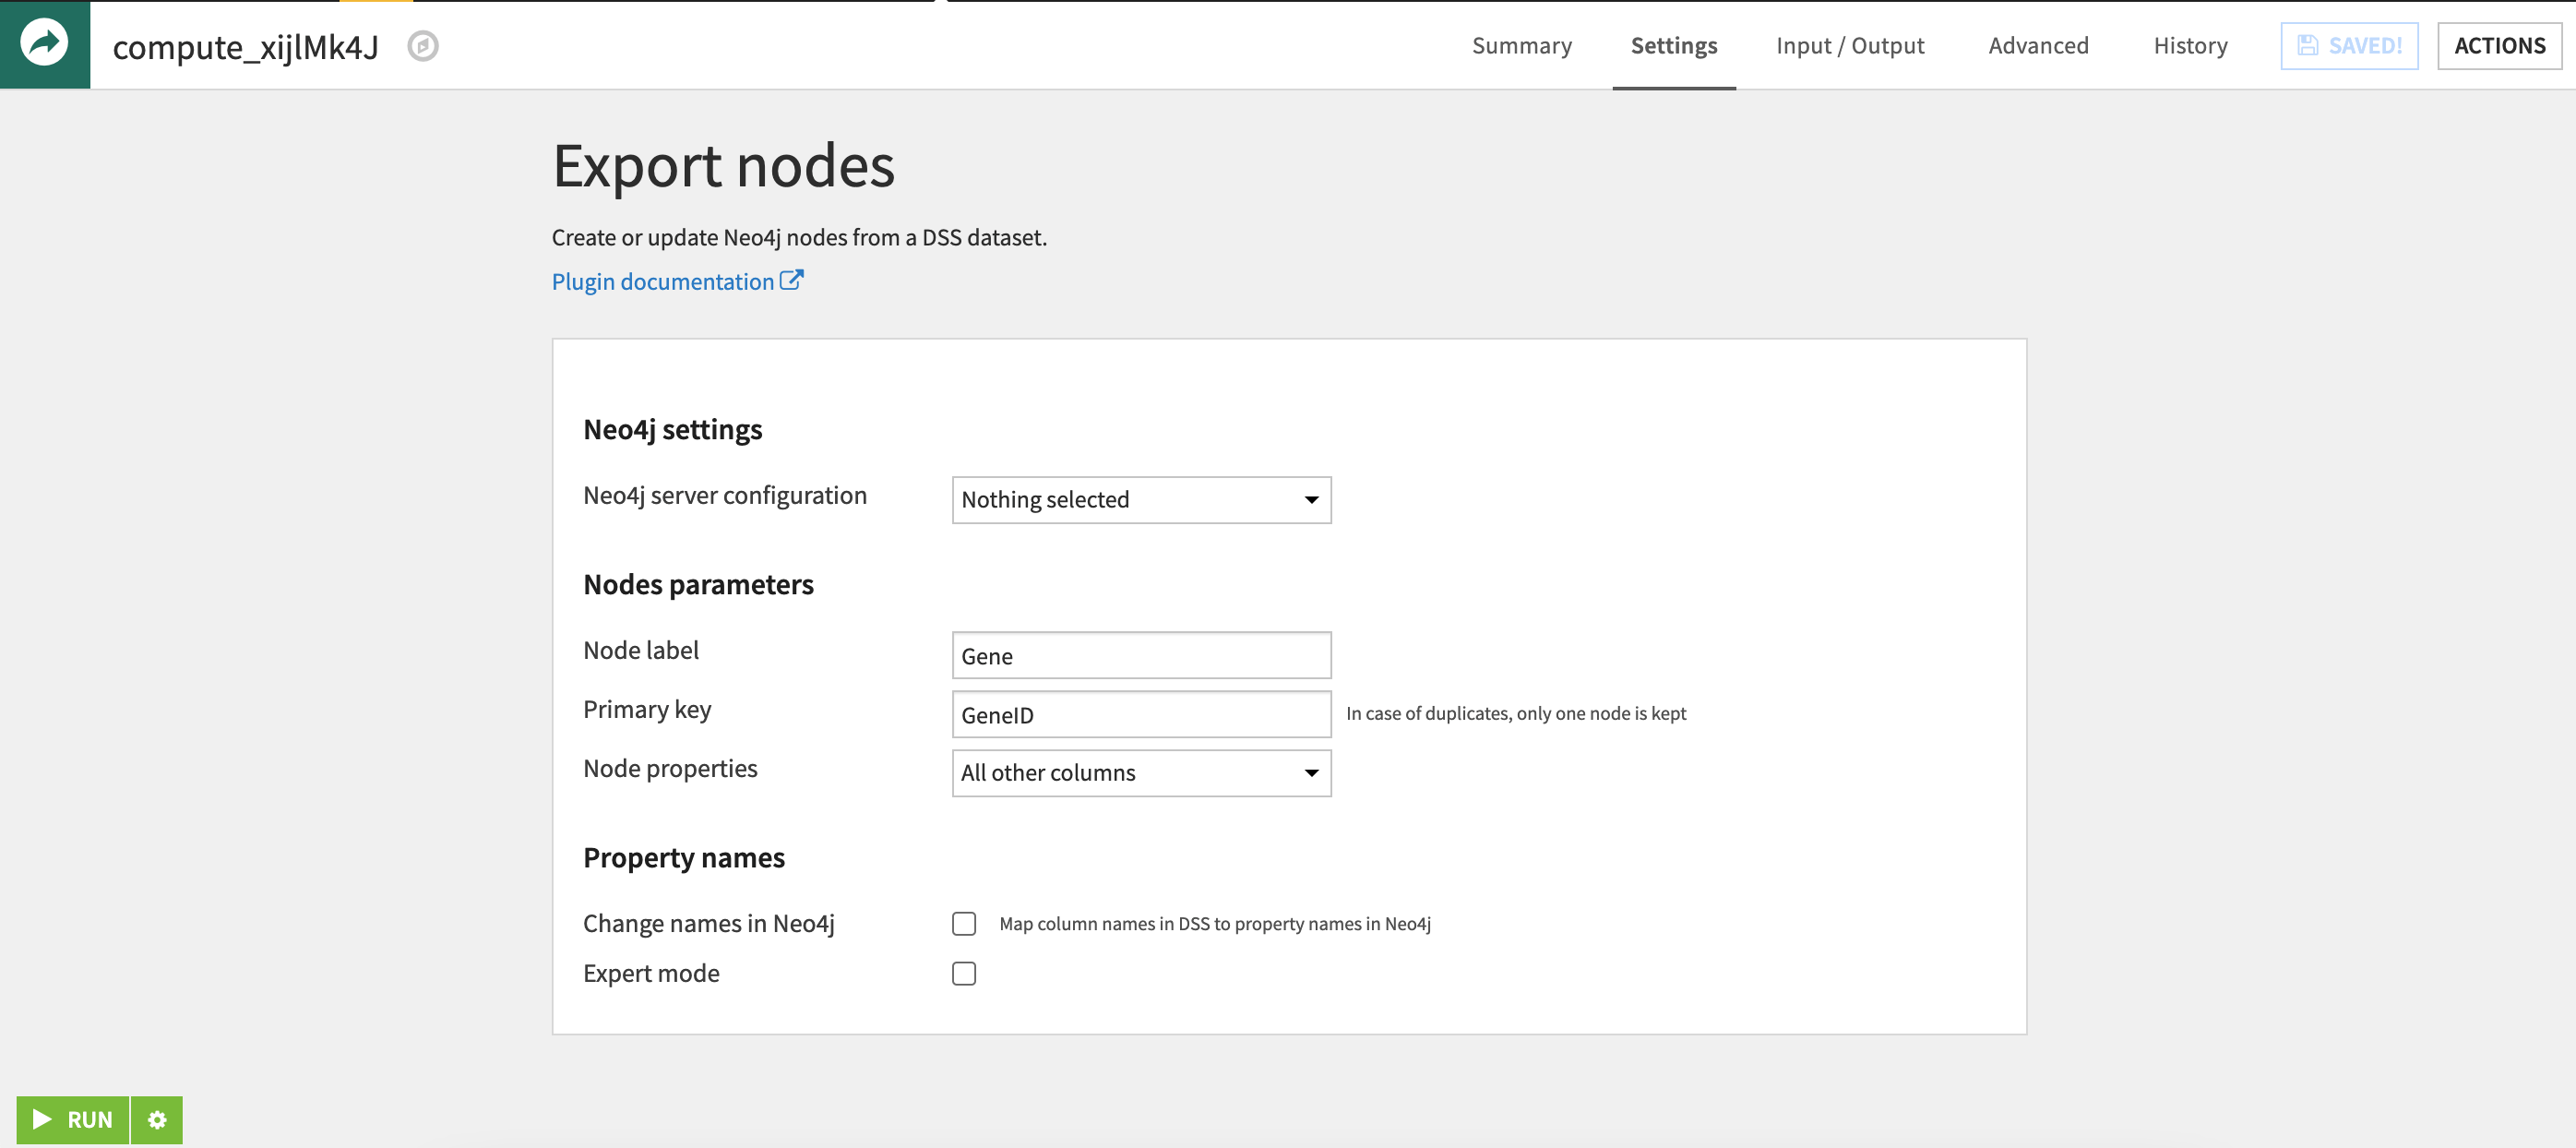Click the Node properties label
The image size is (2576, 1148).
(670, 768)
